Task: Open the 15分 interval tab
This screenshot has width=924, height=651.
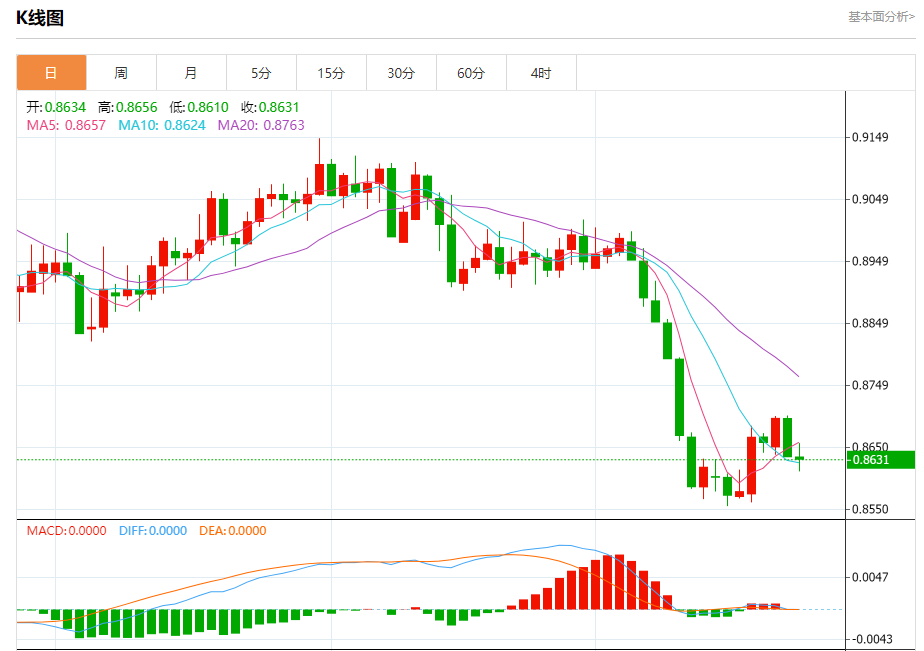Action: click(331, 72)
